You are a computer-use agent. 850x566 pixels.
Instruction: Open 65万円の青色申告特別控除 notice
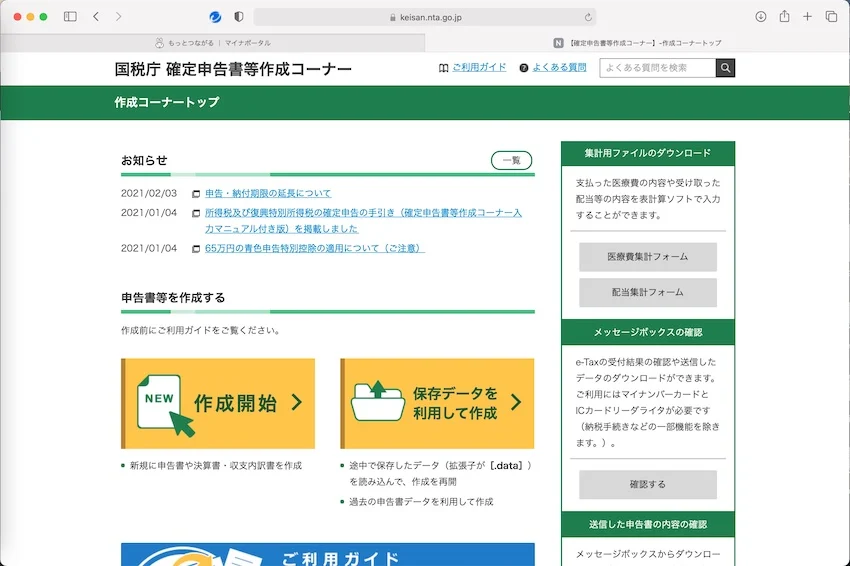tap(314, 248)
